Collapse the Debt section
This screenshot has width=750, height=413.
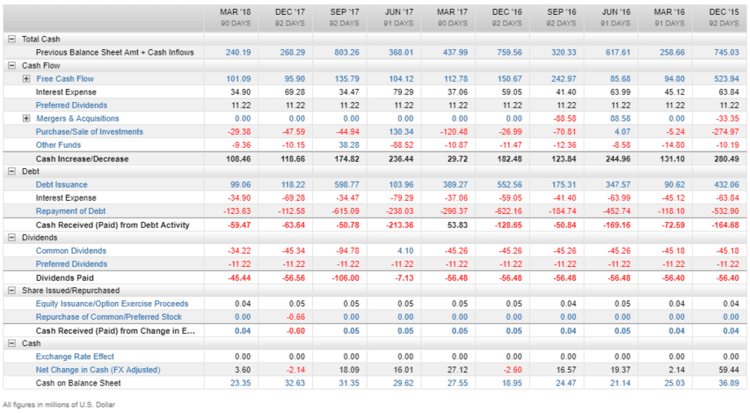pos(10,171)
